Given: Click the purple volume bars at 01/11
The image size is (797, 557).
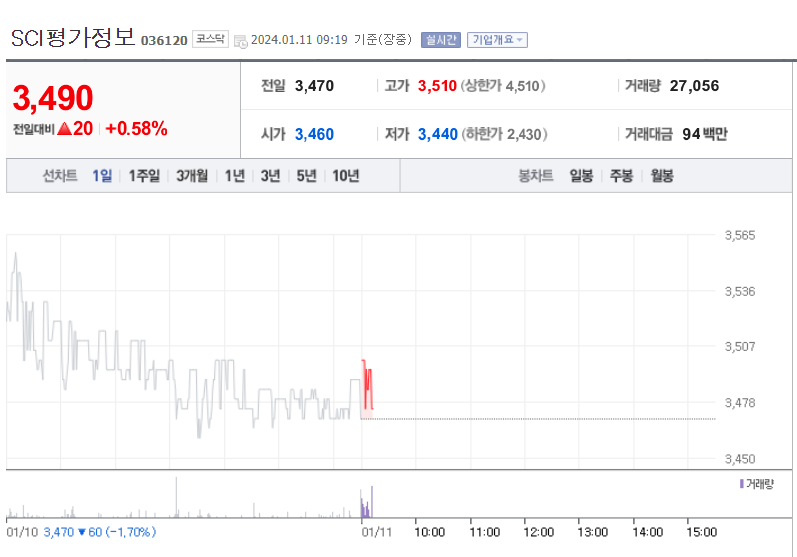Looking at the screenshot, I should (x=366, y=503).
